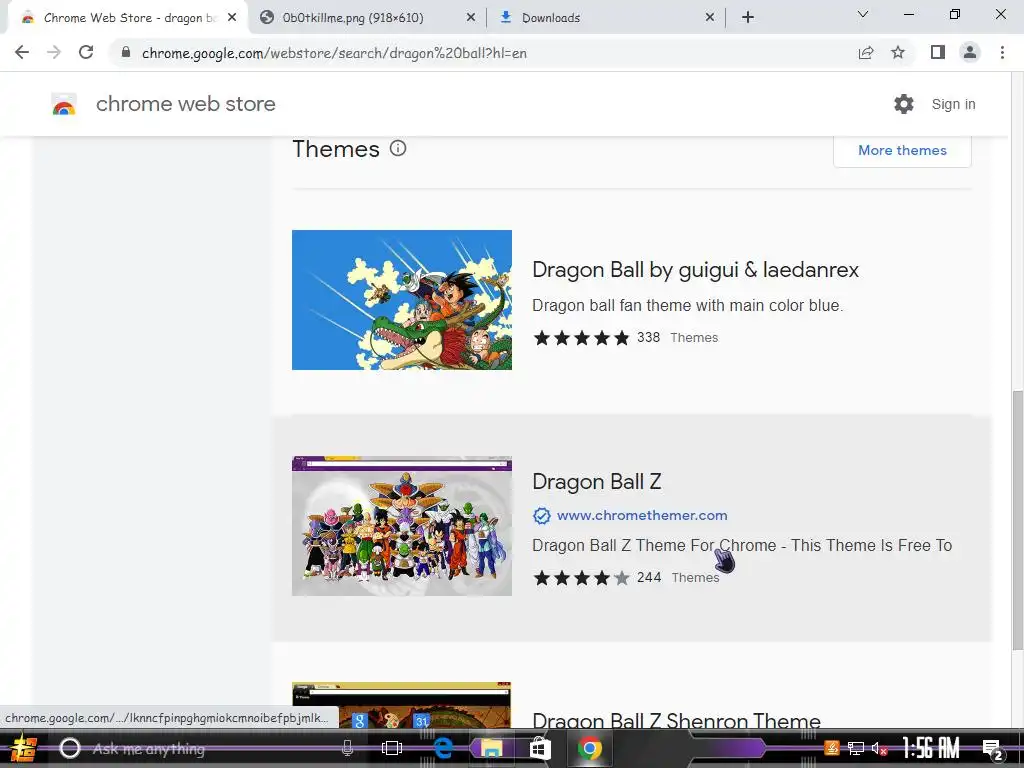Click the network tray icon
Image resolution: width=1024 pixels, height=768 pixels.
coord(856,748)
